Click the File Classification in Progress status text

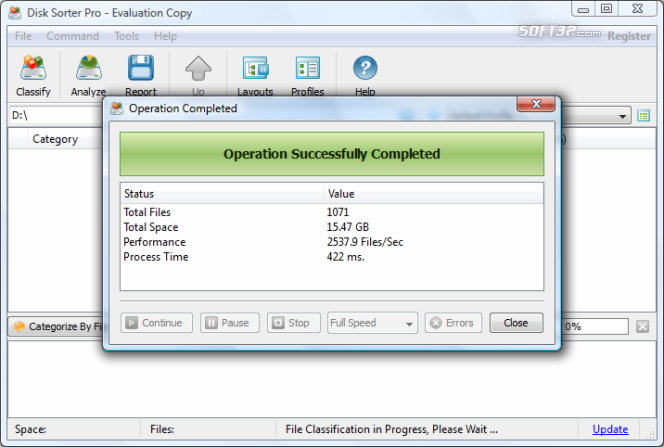(391, 429)
